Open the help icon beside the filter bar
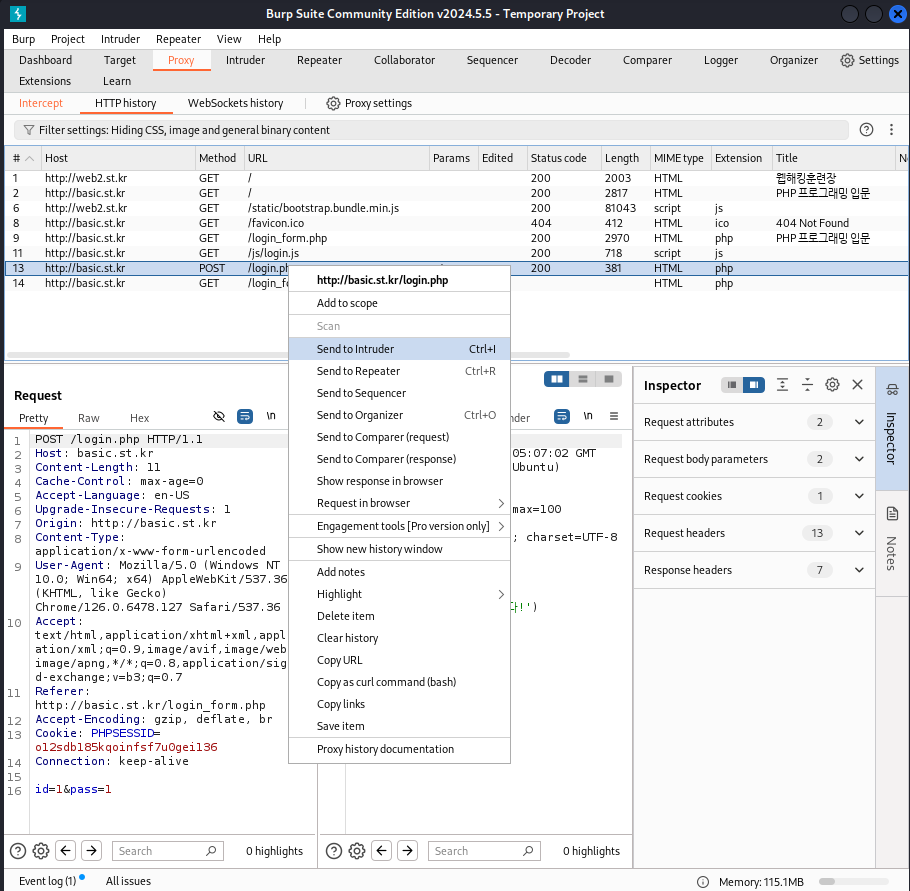 pos(866,129)
